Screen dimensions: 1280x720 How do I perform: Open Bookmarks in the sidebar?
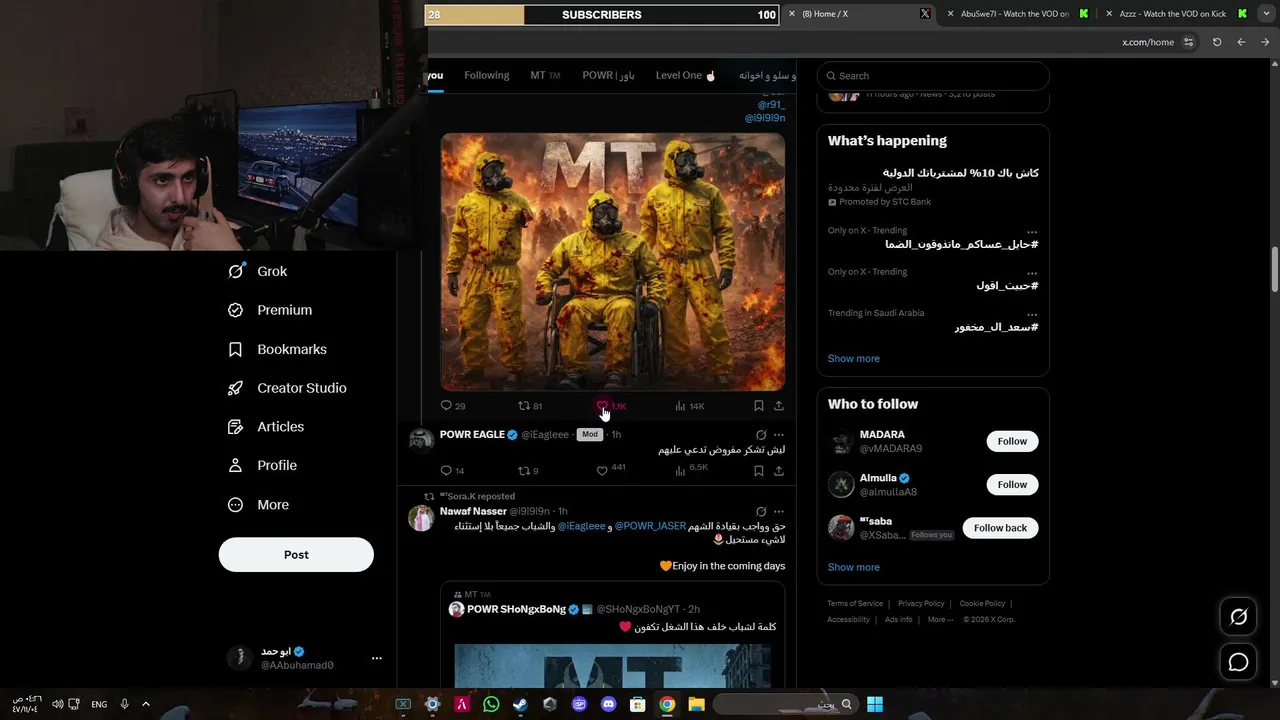coord(278,349)
